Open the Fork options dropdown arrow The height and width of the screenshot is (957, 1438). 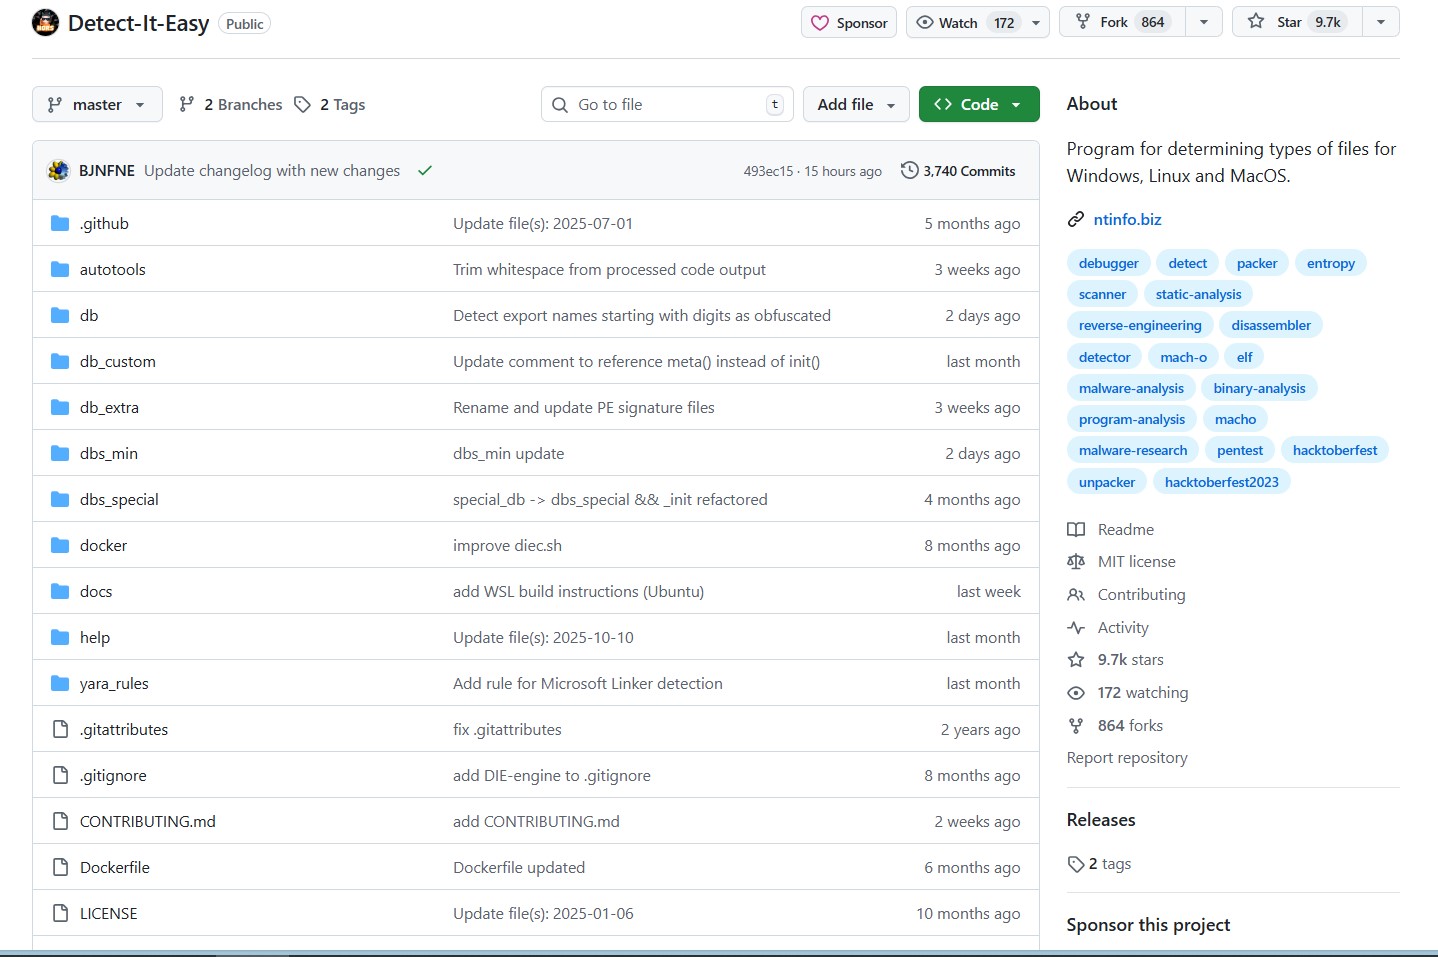[1203, 22]
